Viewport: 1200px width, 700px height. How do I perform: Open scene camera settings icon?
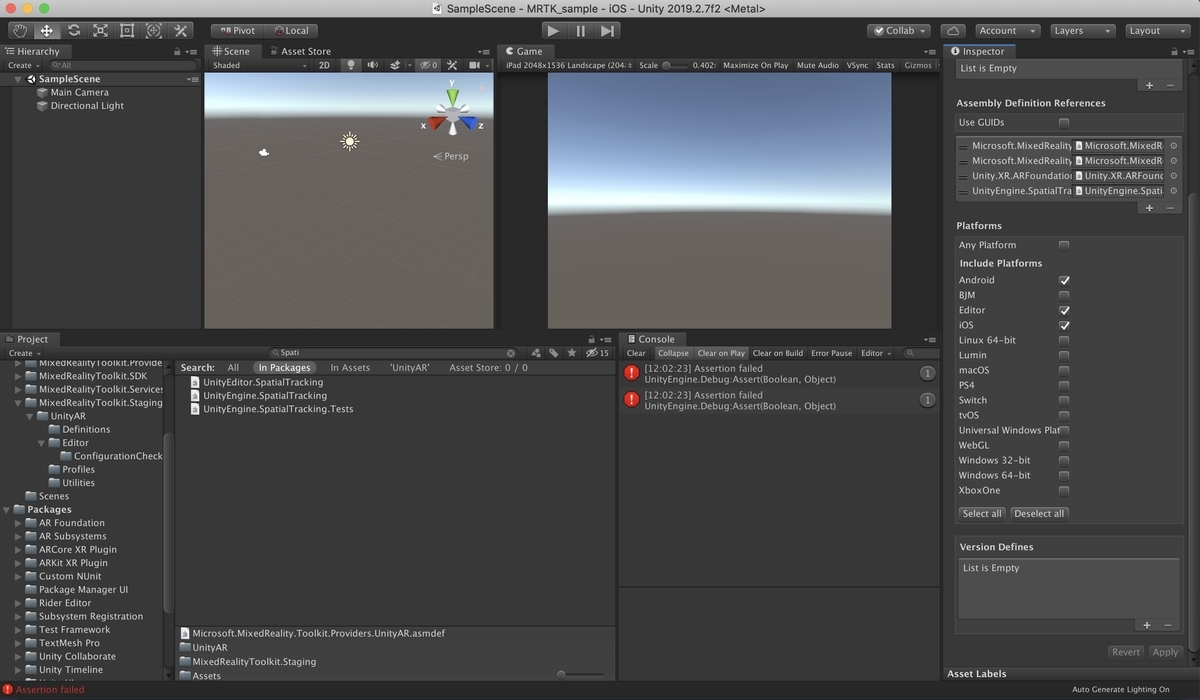tap(477, 65)
